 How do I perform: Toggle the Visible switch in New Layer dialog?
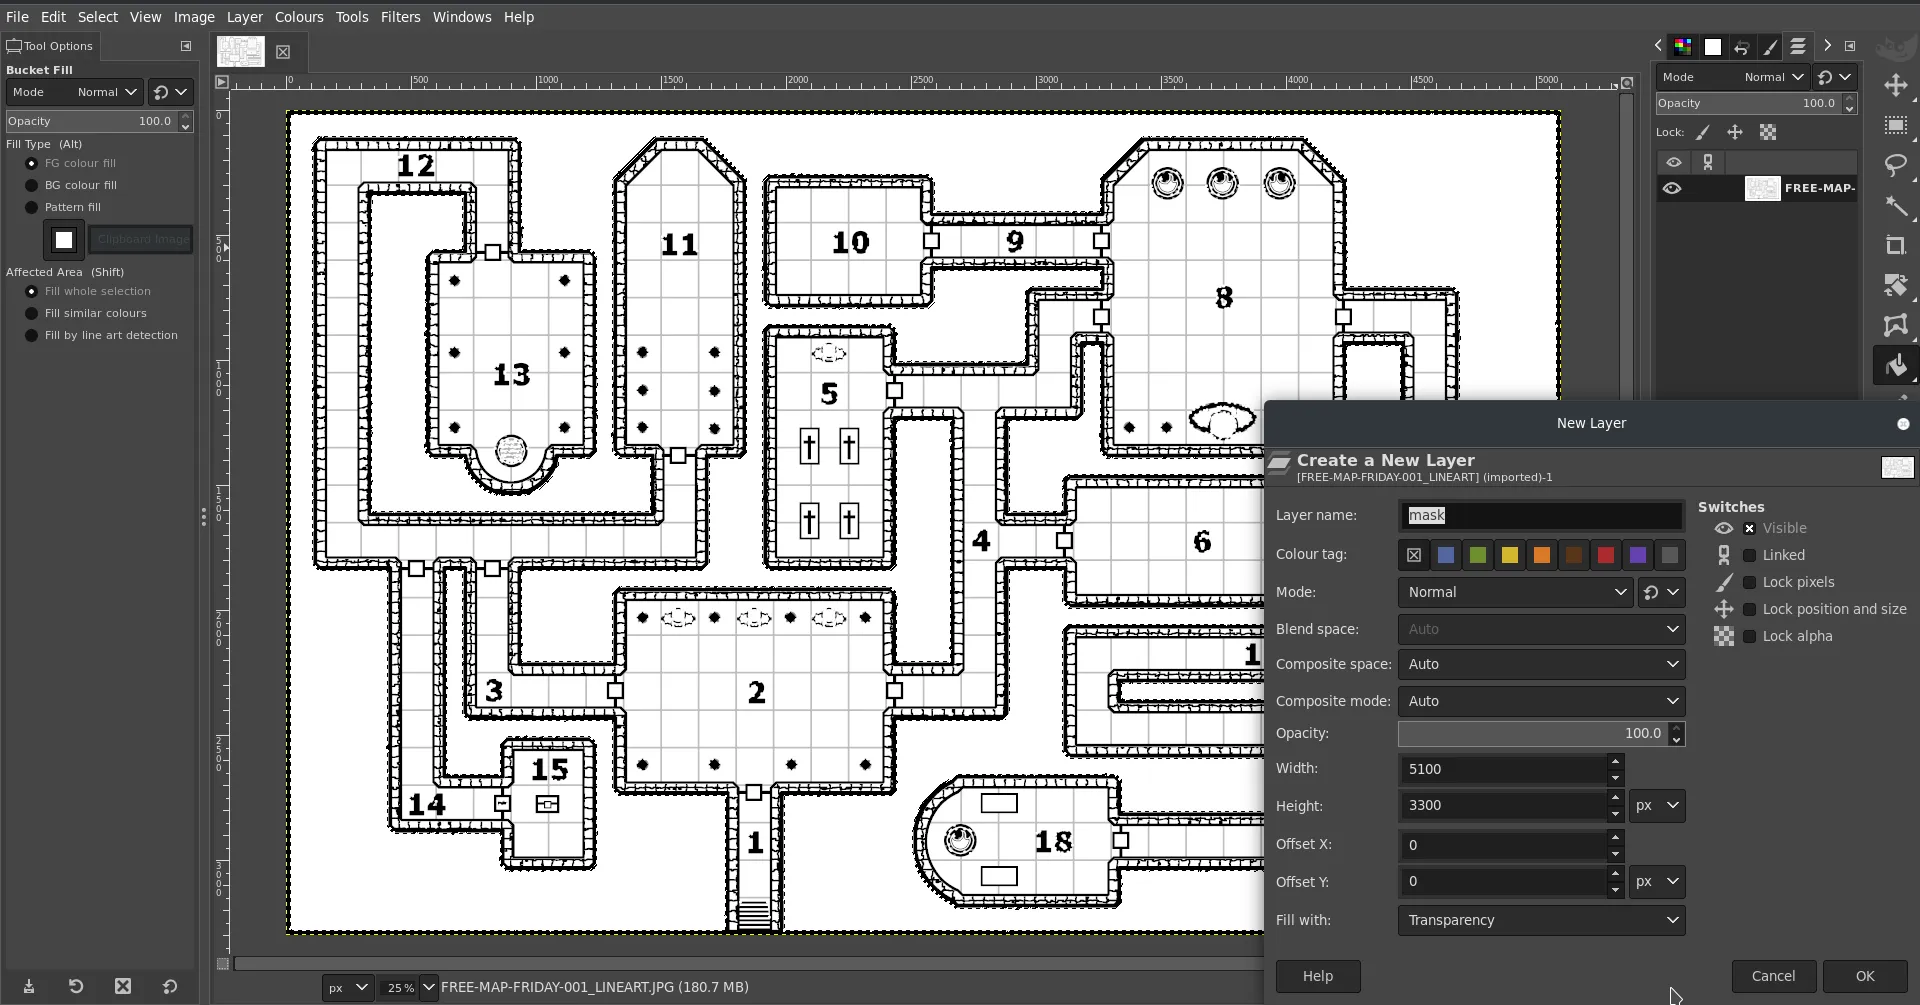(1749, 528)
